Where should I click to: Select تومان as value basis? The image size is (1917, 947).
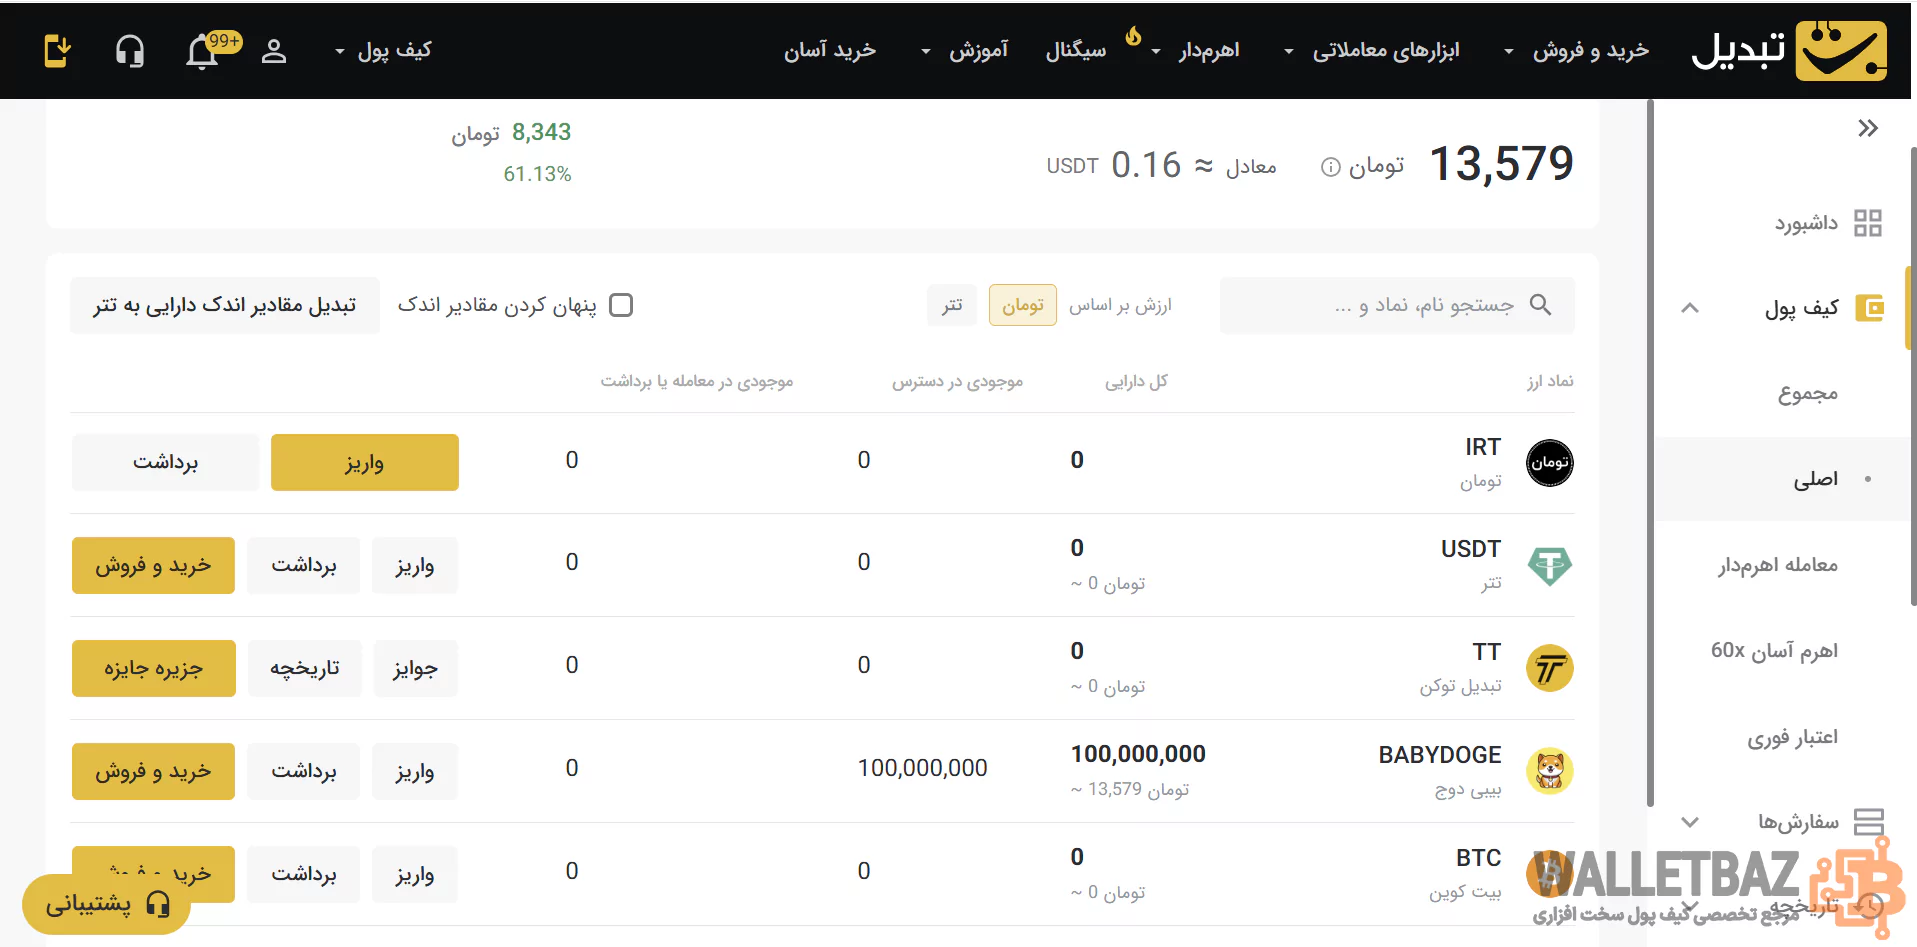(1022, 305)
